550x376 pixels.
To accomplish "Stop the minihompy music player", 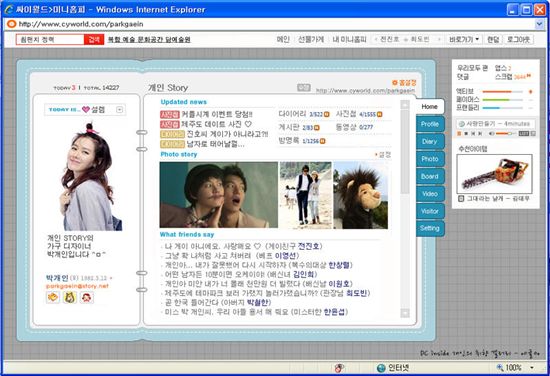I will pyautogui.click(x=466, y=134).
